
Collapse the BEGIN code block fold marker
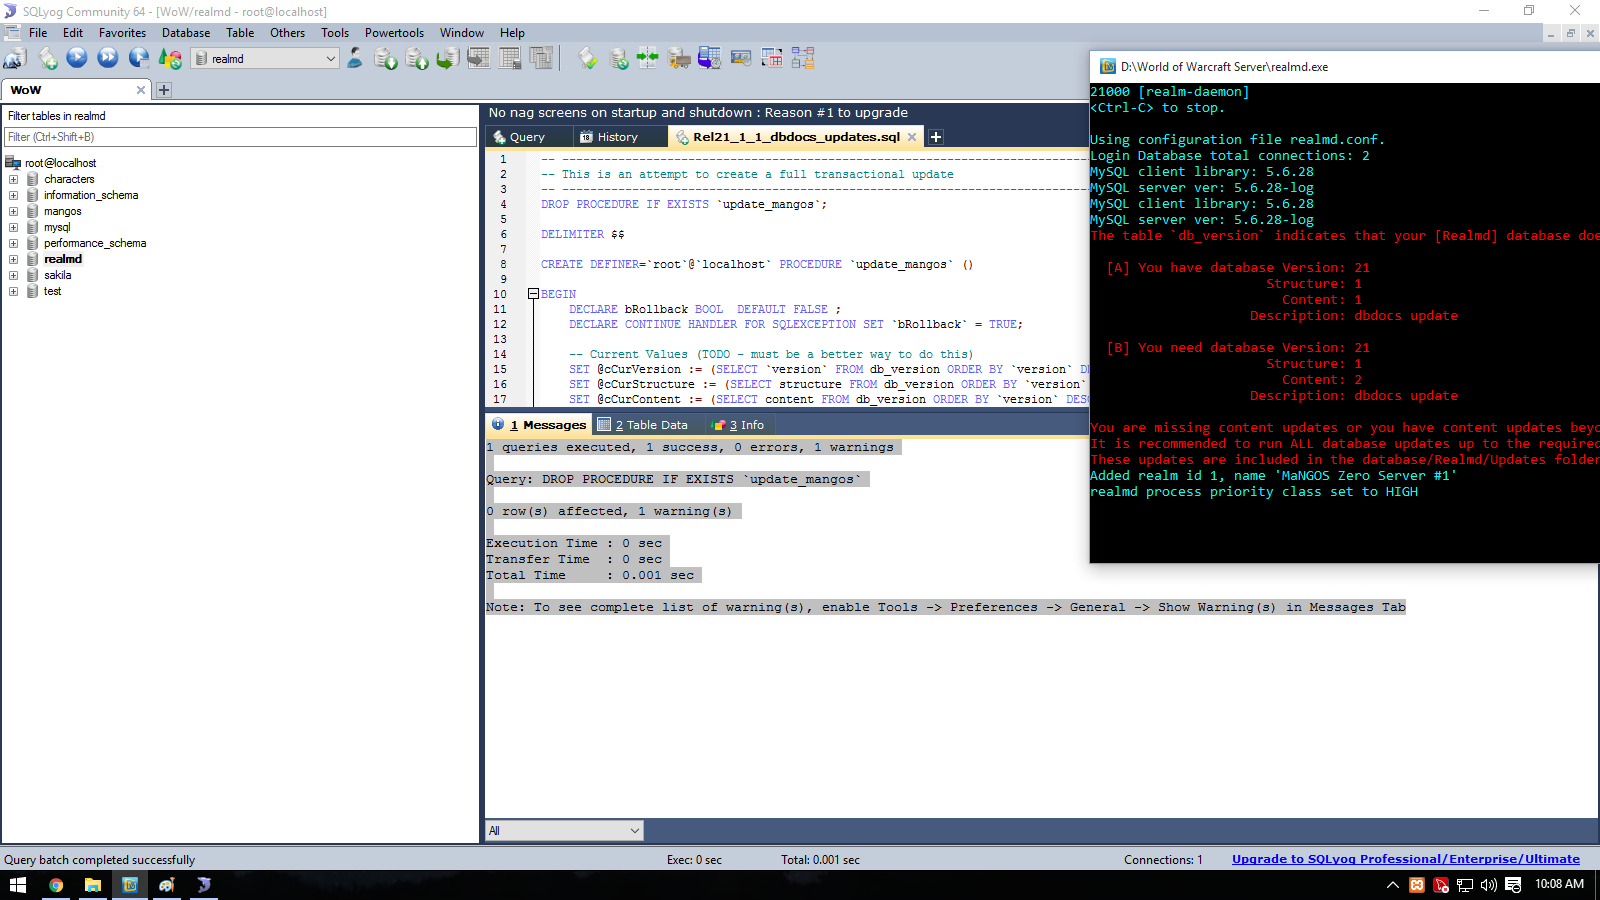(533, 294)
